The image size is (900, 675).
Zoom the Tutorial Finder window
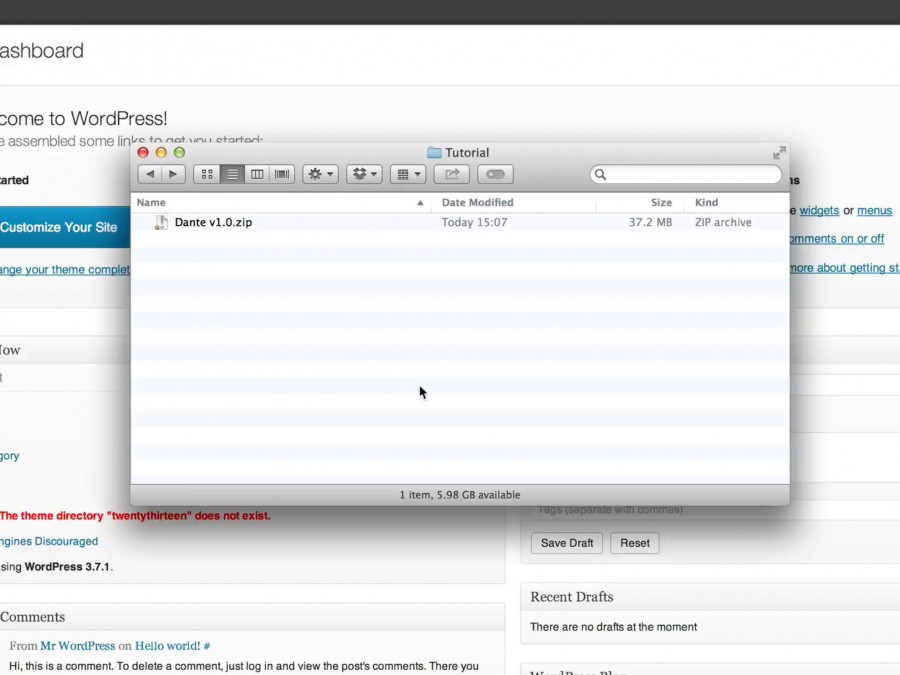pyautogui.click(x=180, y=153)
